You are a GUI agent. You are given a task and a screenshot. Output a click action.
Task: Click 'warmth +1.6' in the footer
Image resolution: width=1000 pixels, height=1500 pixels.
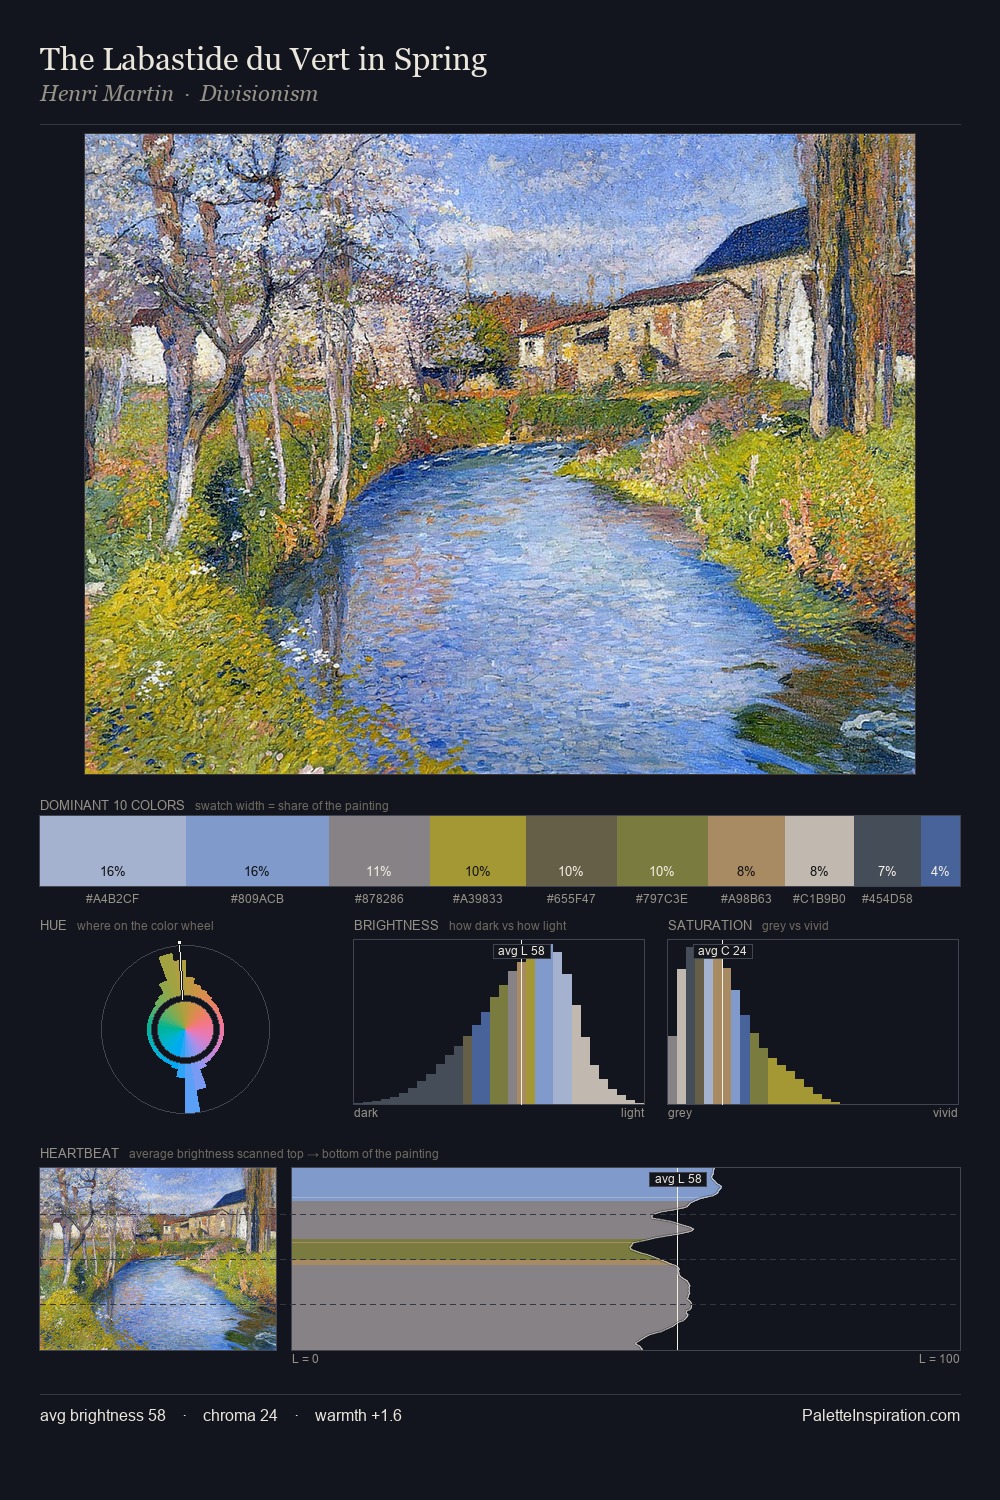pos(358,1415)
